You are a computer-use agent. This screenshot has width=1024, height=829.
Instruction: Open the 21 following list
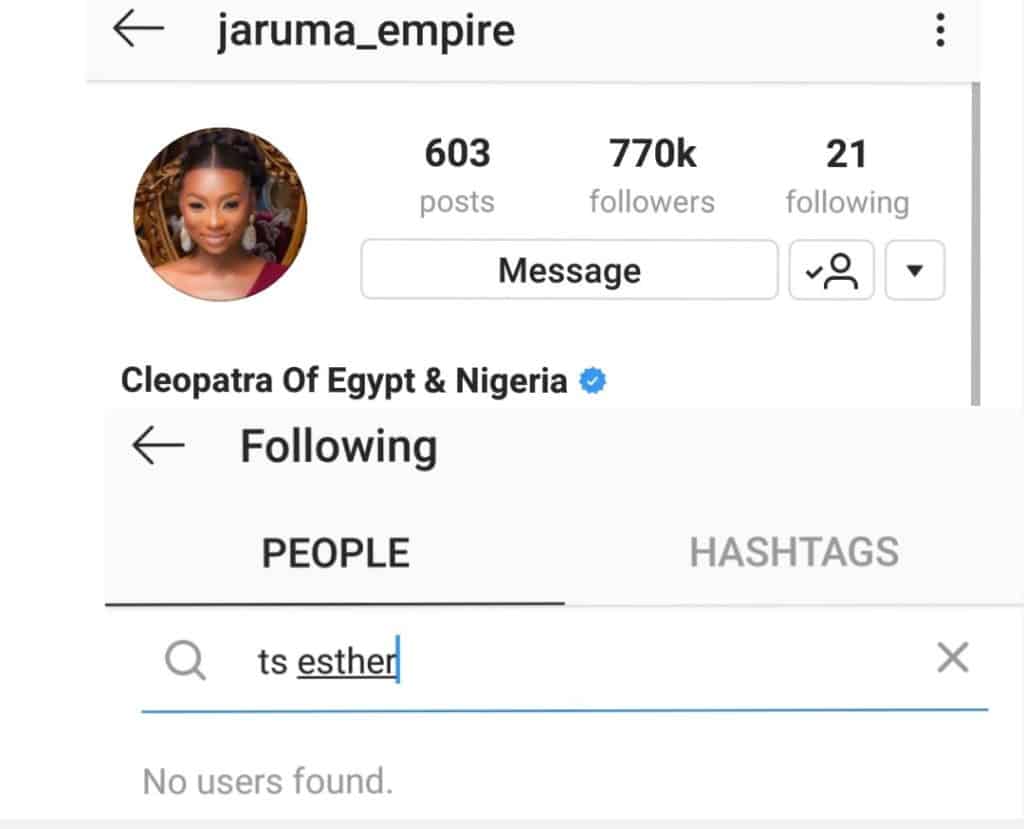[x=847, y=175]
